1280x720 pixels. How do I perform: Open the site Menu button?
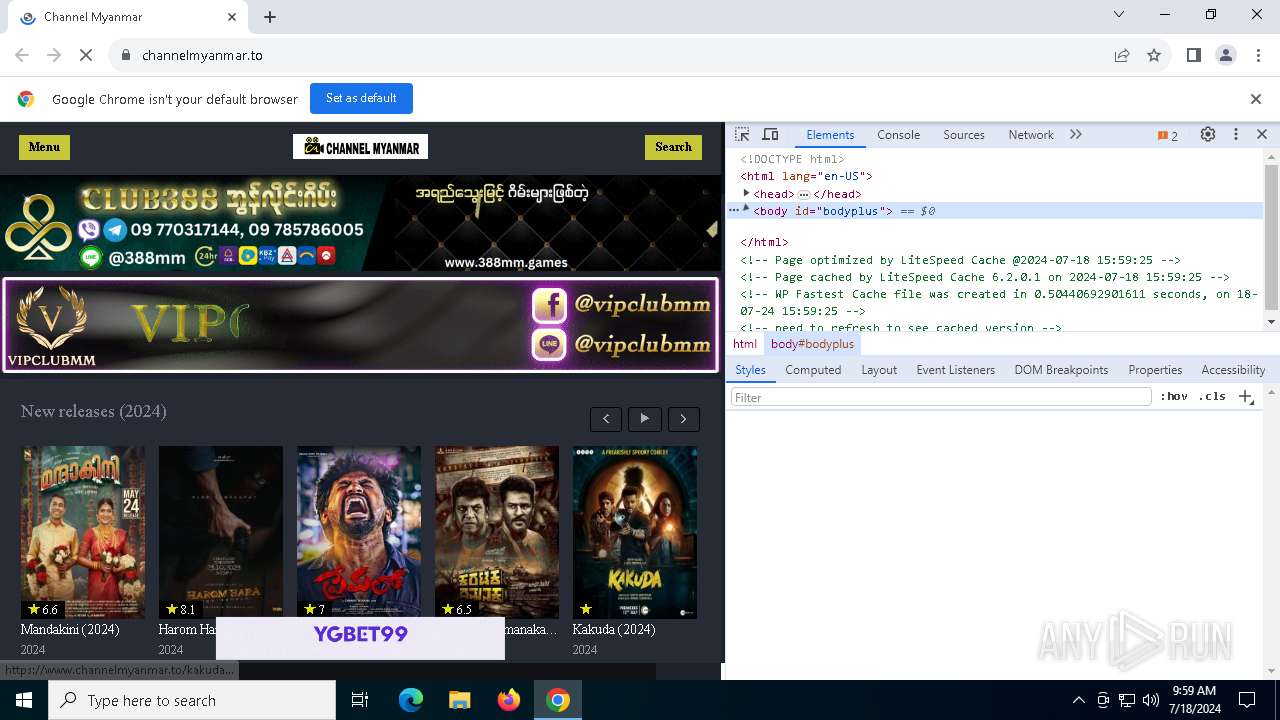44,147
